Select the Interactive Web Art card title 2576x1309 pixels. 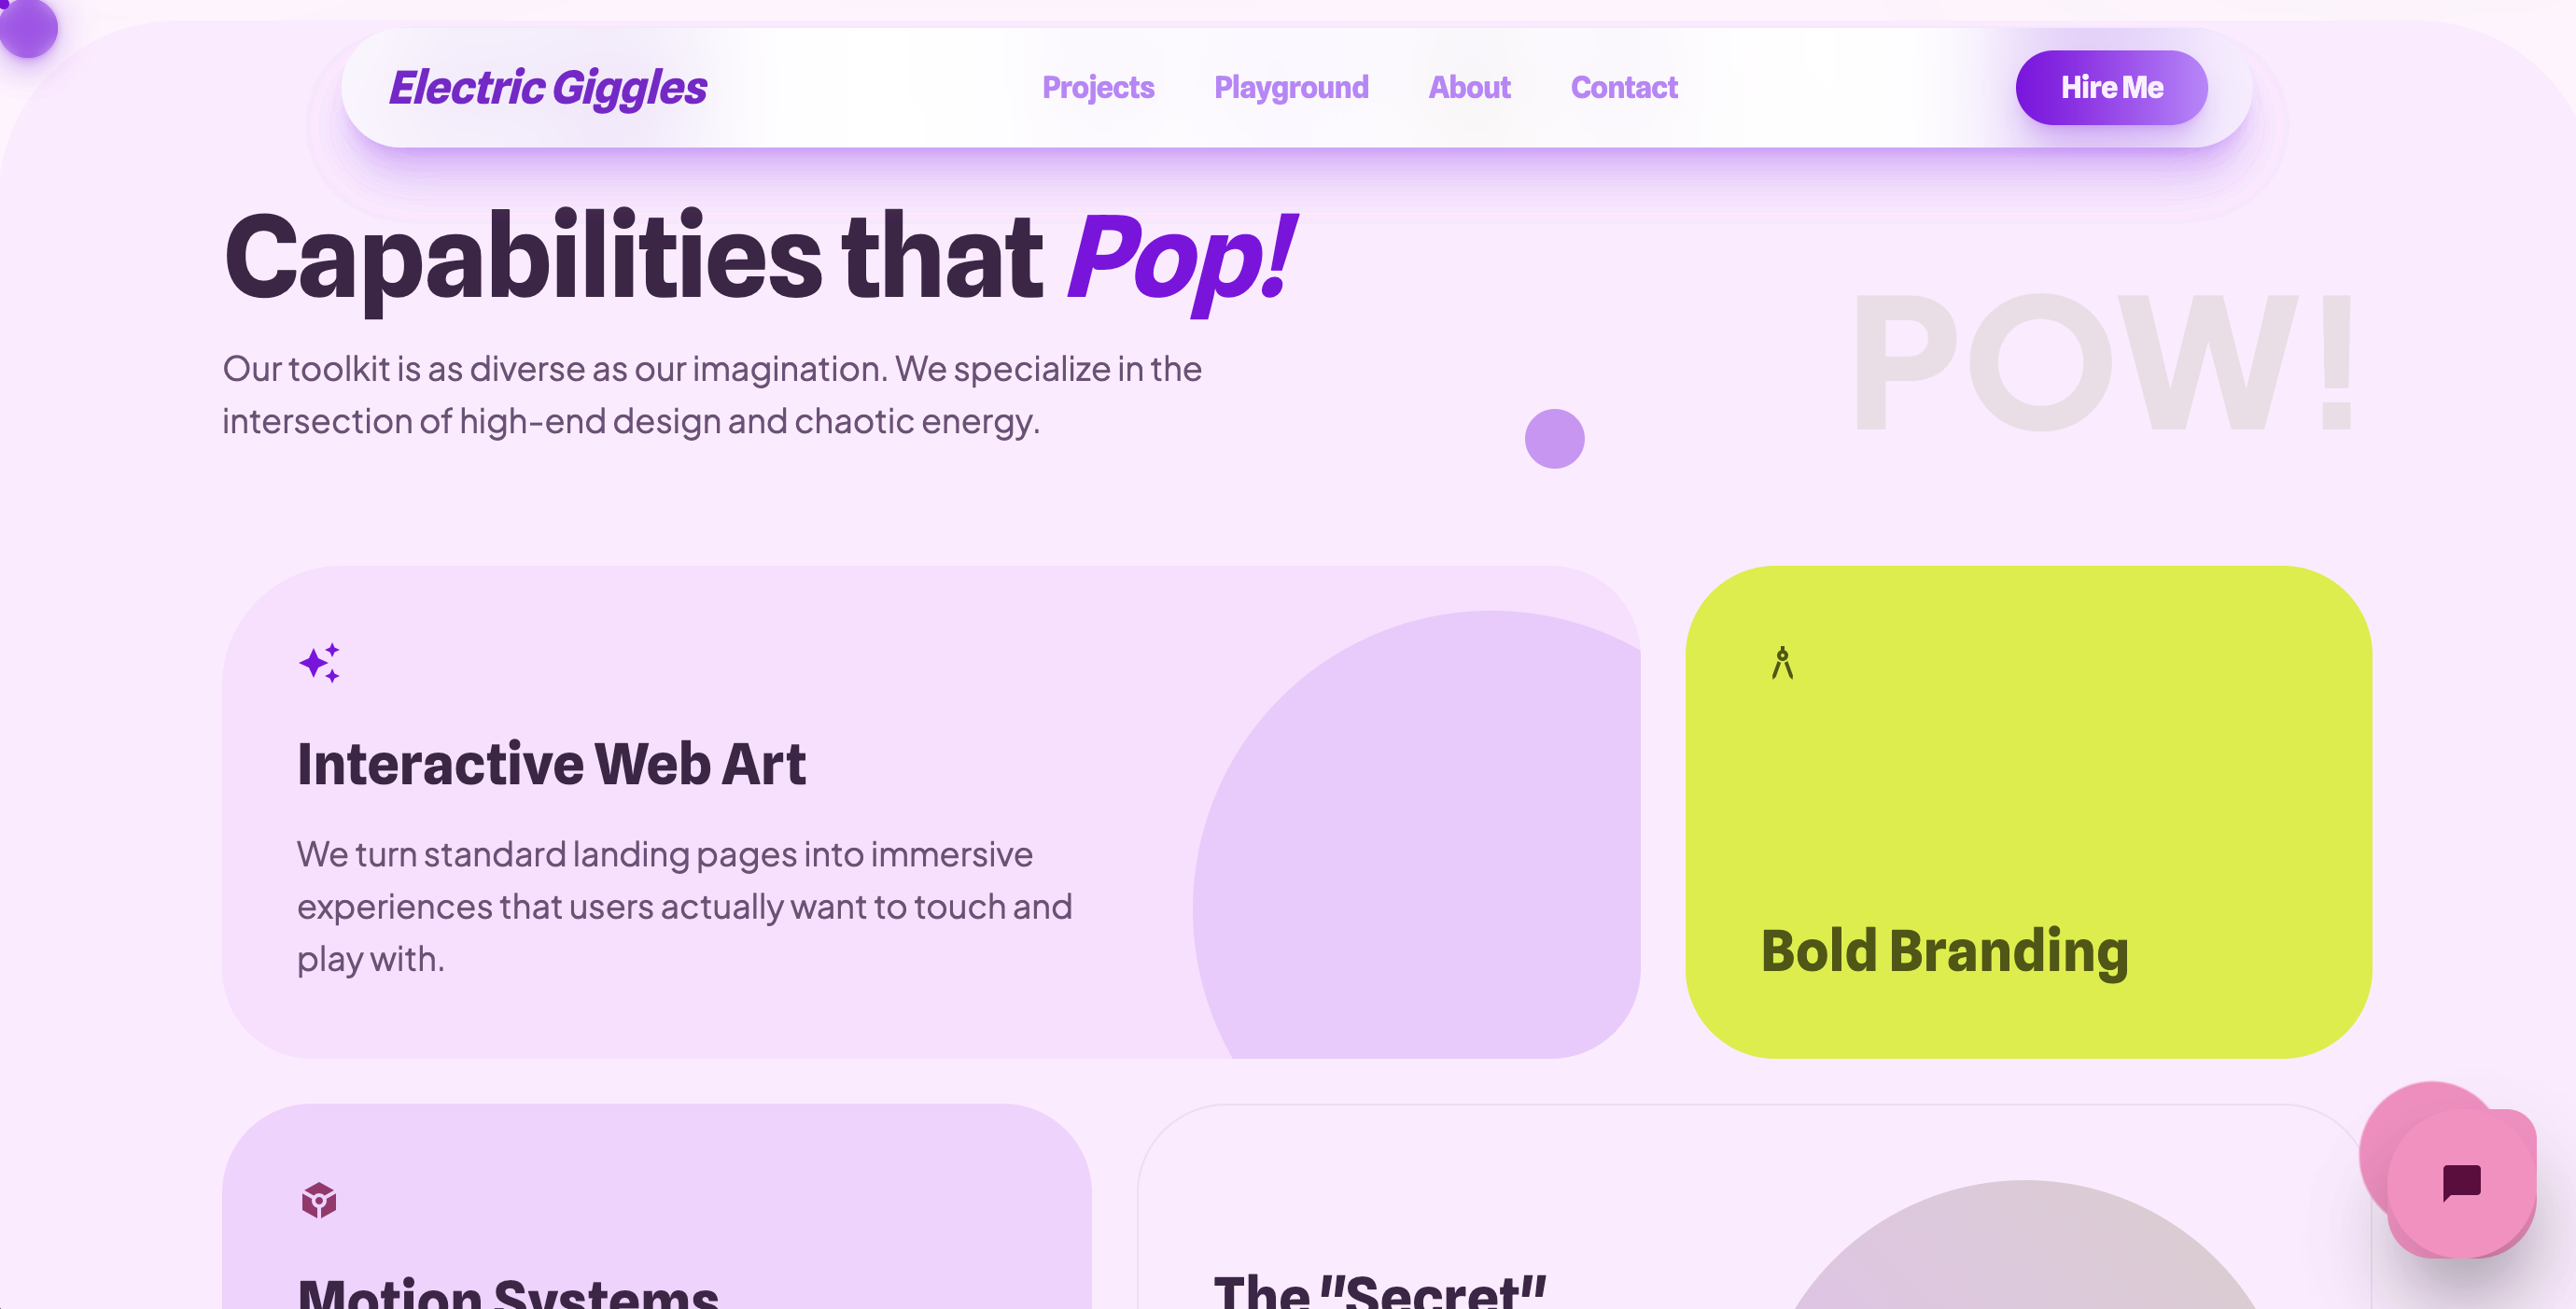tap(551, 765)
